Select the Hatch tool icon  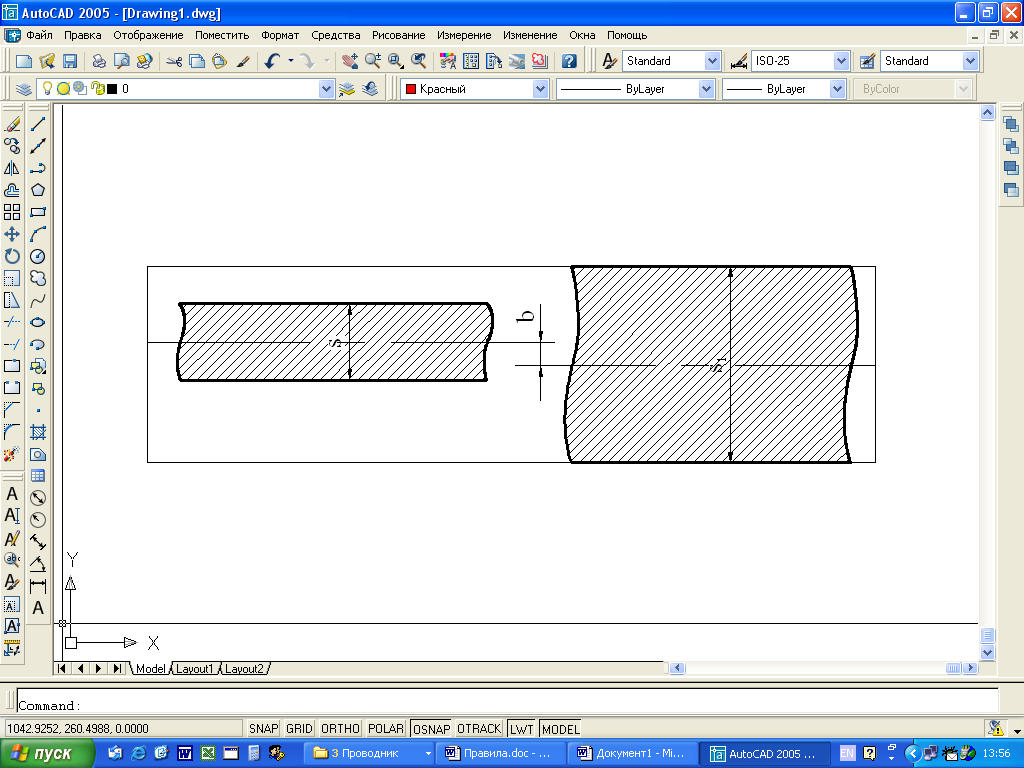38,432
